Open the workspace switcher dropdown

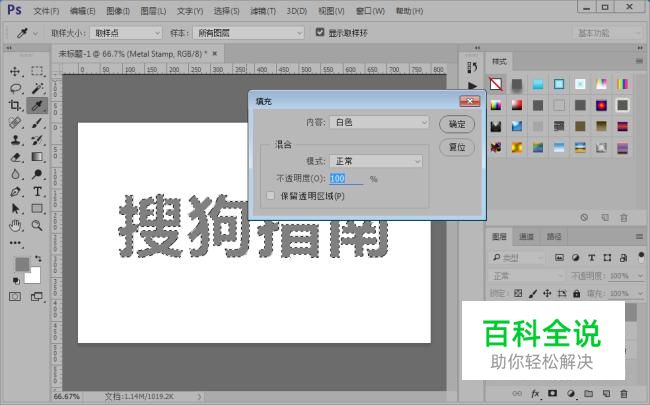[609, 33]
